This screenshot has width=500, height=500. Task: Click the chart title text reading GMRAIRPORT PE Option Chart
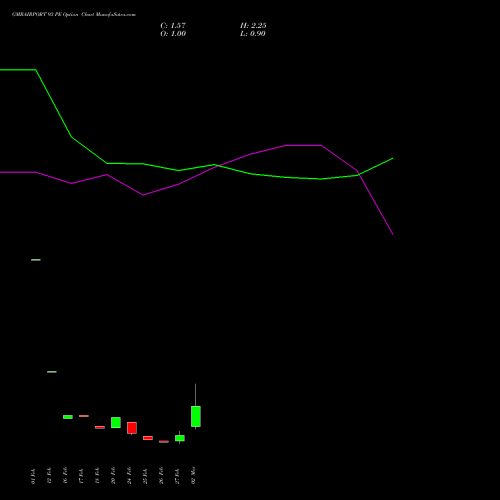coord(74,15)
